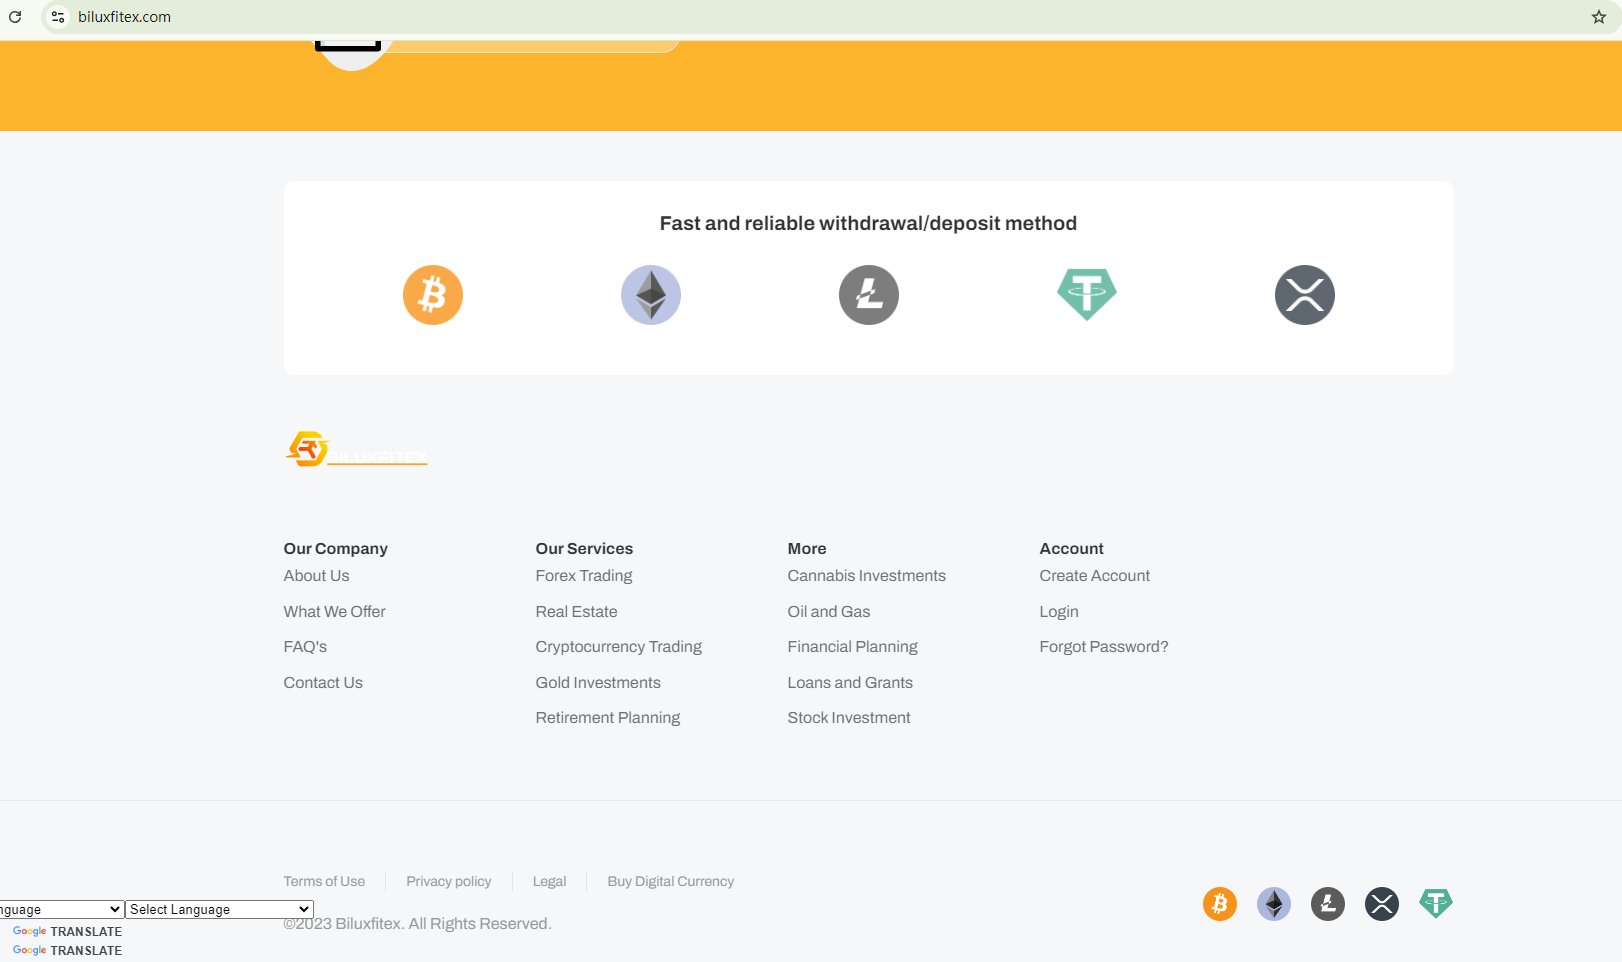The width and height of the screenshot is (1622, 962).
Task: Click the small footer Bitcoin icon
Action: pyautogui.click(x=1220, y=904)
